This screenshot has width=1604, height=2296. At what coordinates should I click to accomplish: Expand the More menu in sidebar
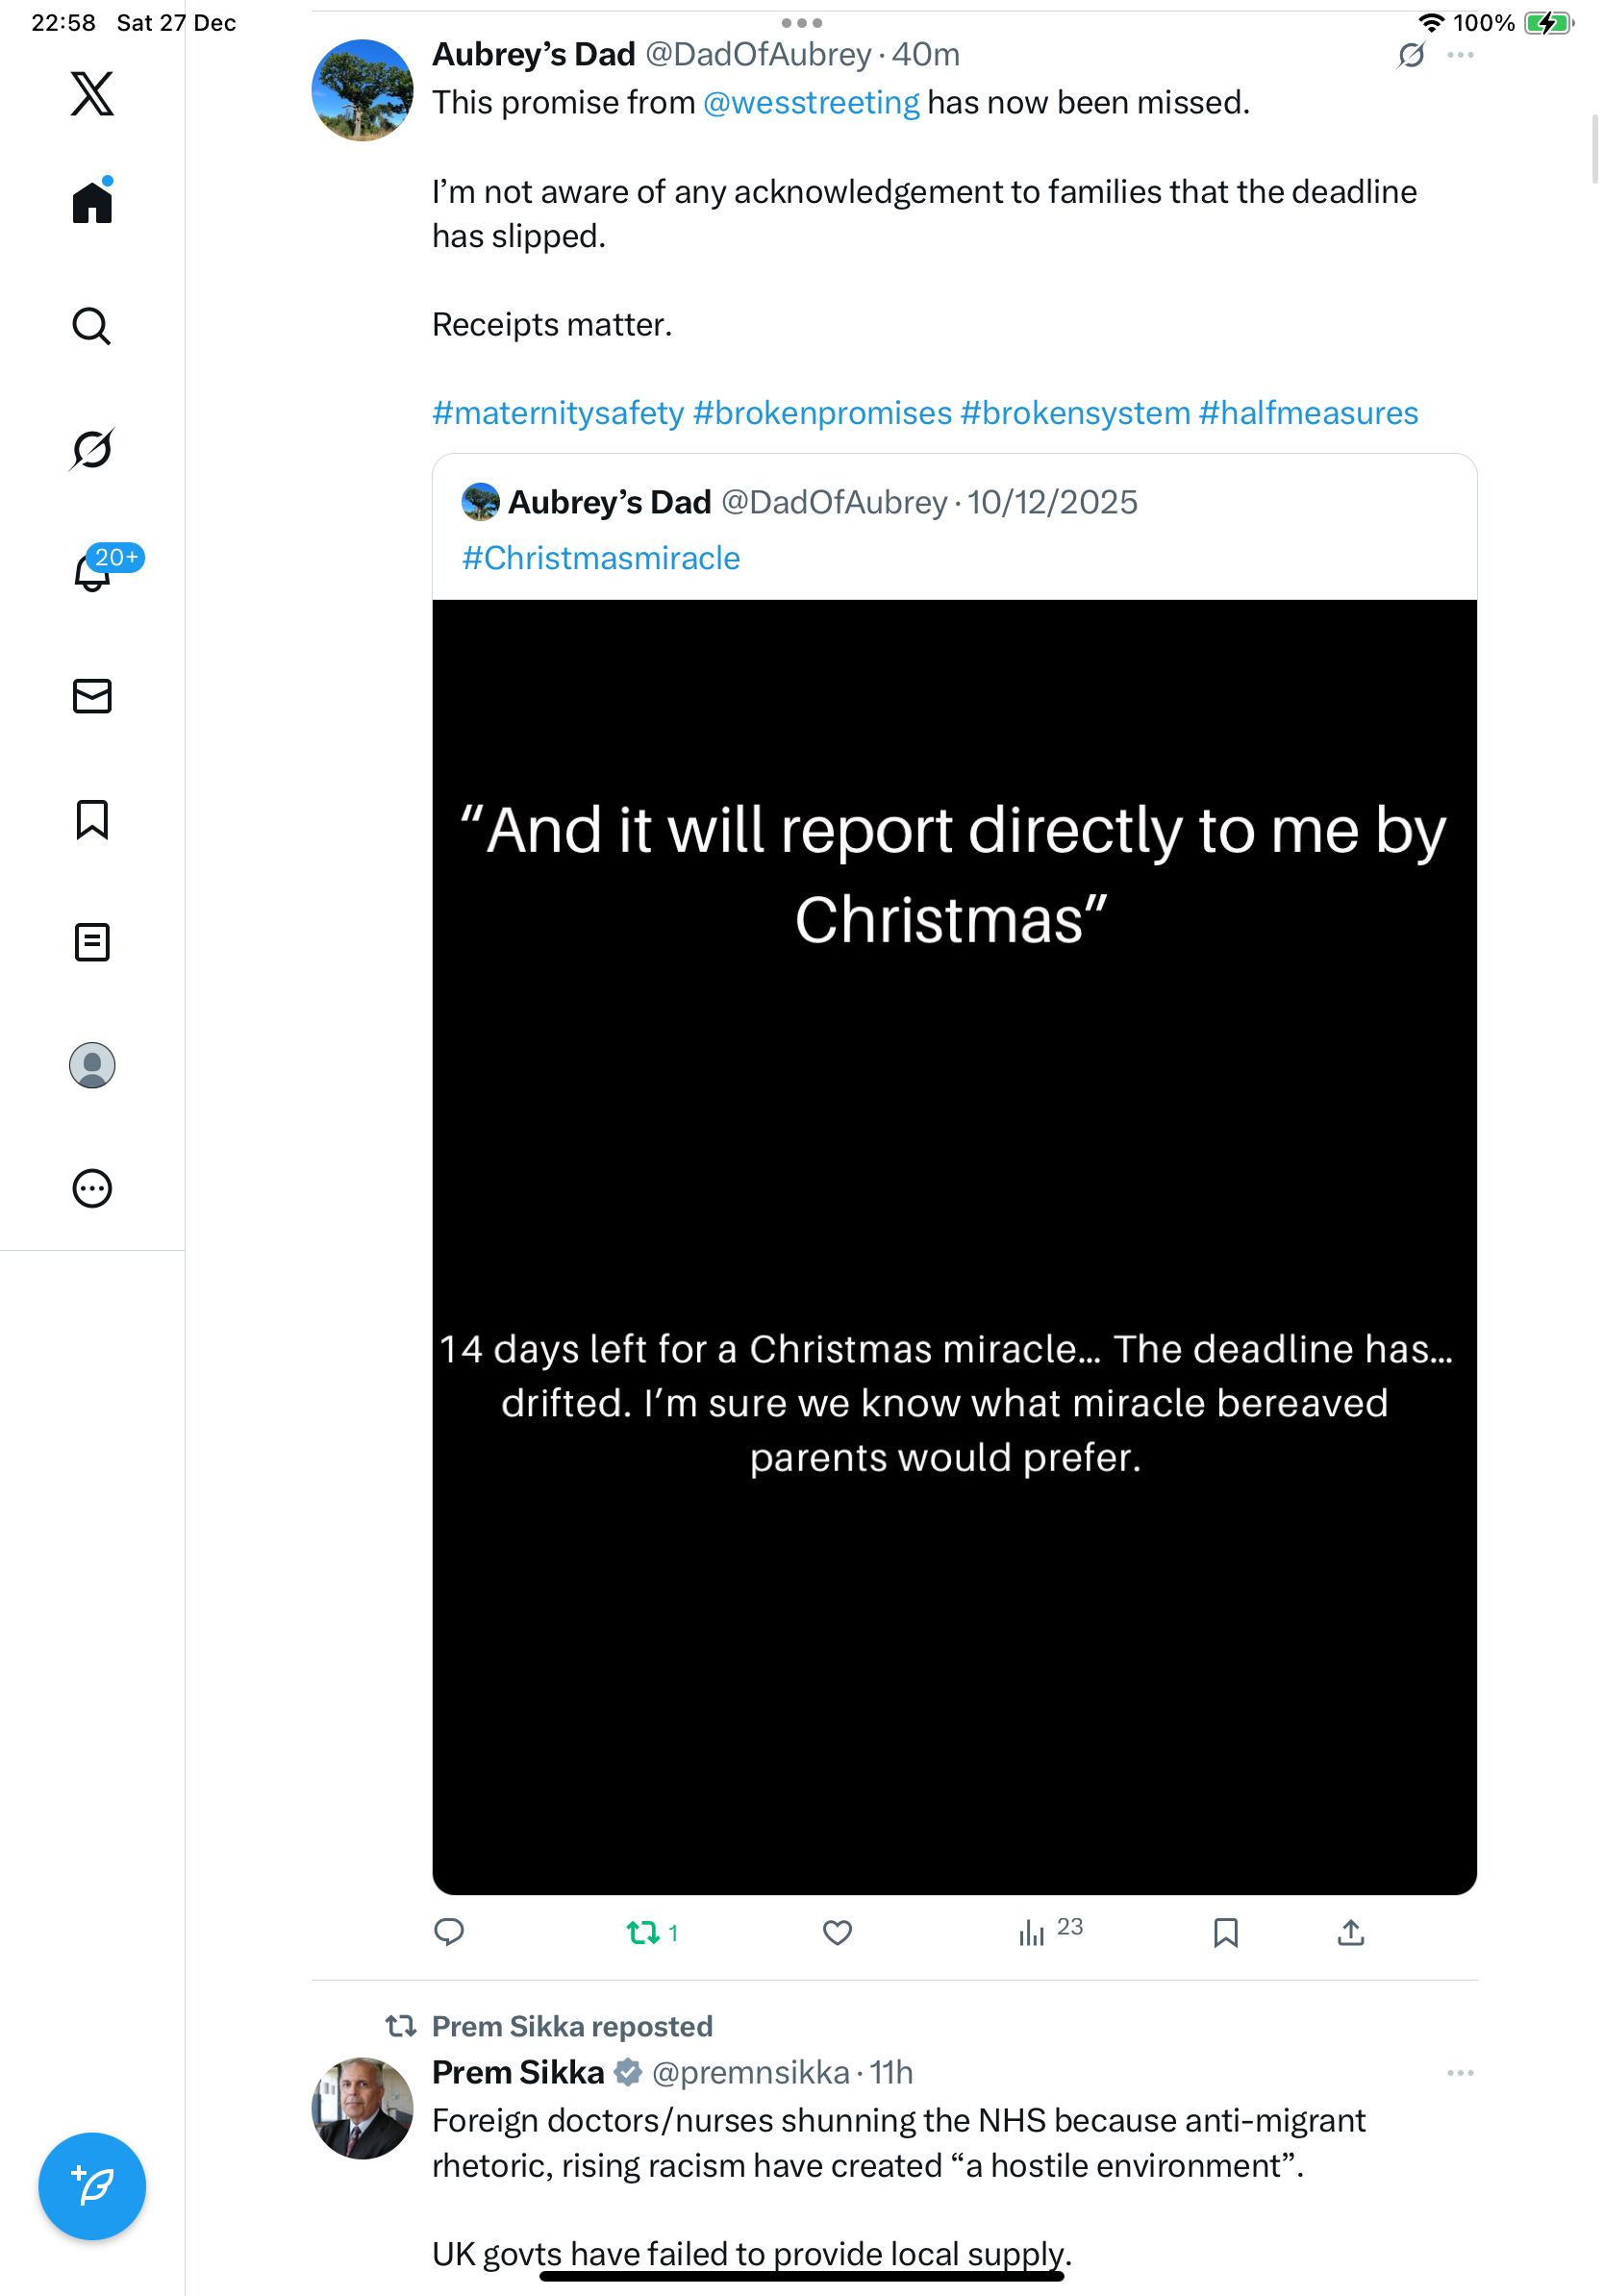coord(92,1188)
